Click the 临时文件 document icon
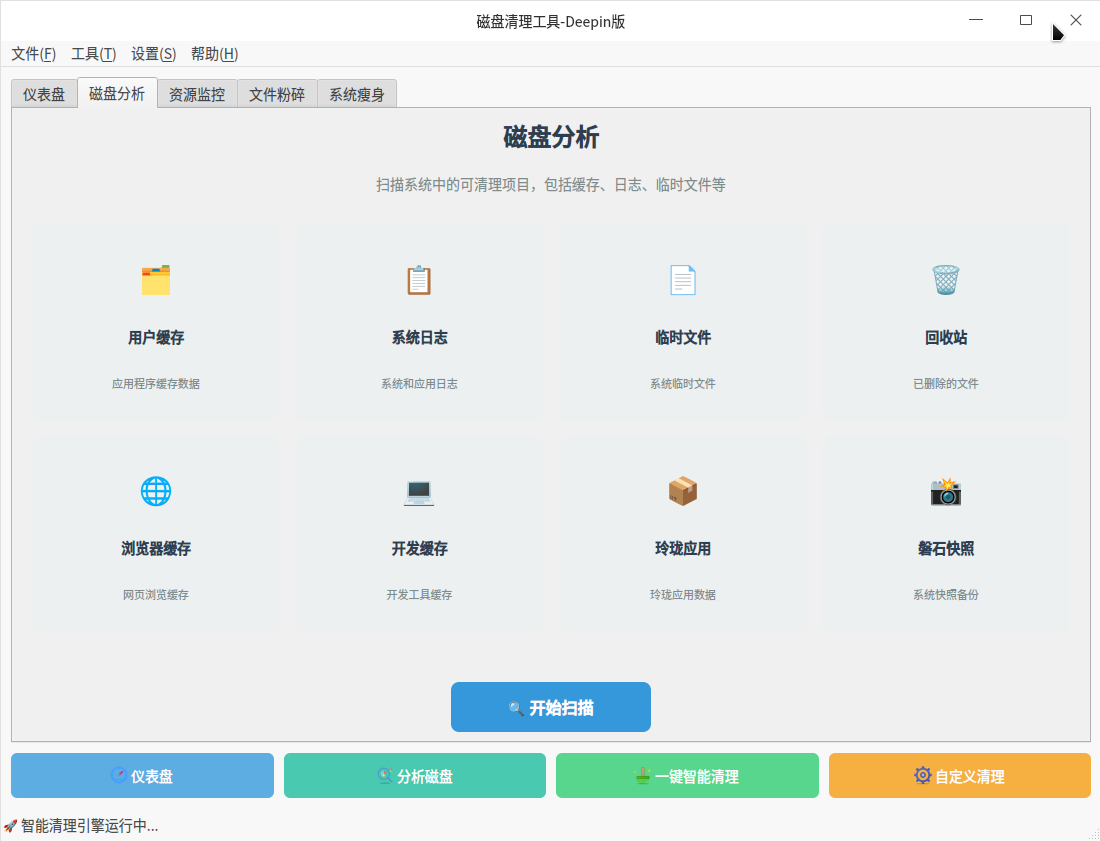The height and width of the screenshot is (841, 1100). point(683,281)
